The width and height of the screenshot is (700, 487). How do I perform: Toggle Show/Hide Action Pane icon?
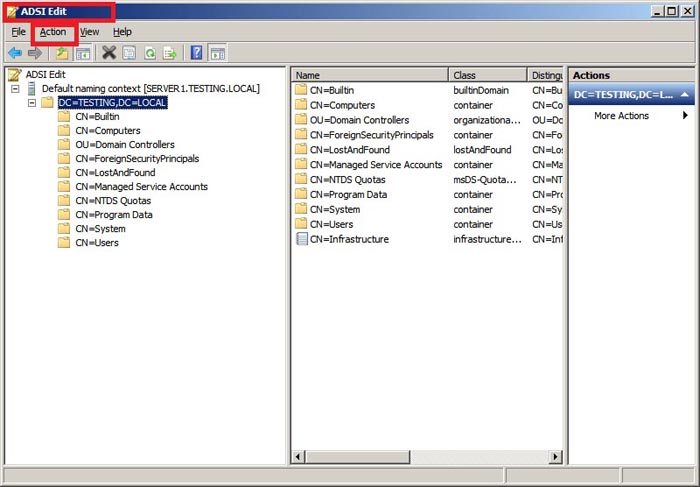click(x=218, y=54)
